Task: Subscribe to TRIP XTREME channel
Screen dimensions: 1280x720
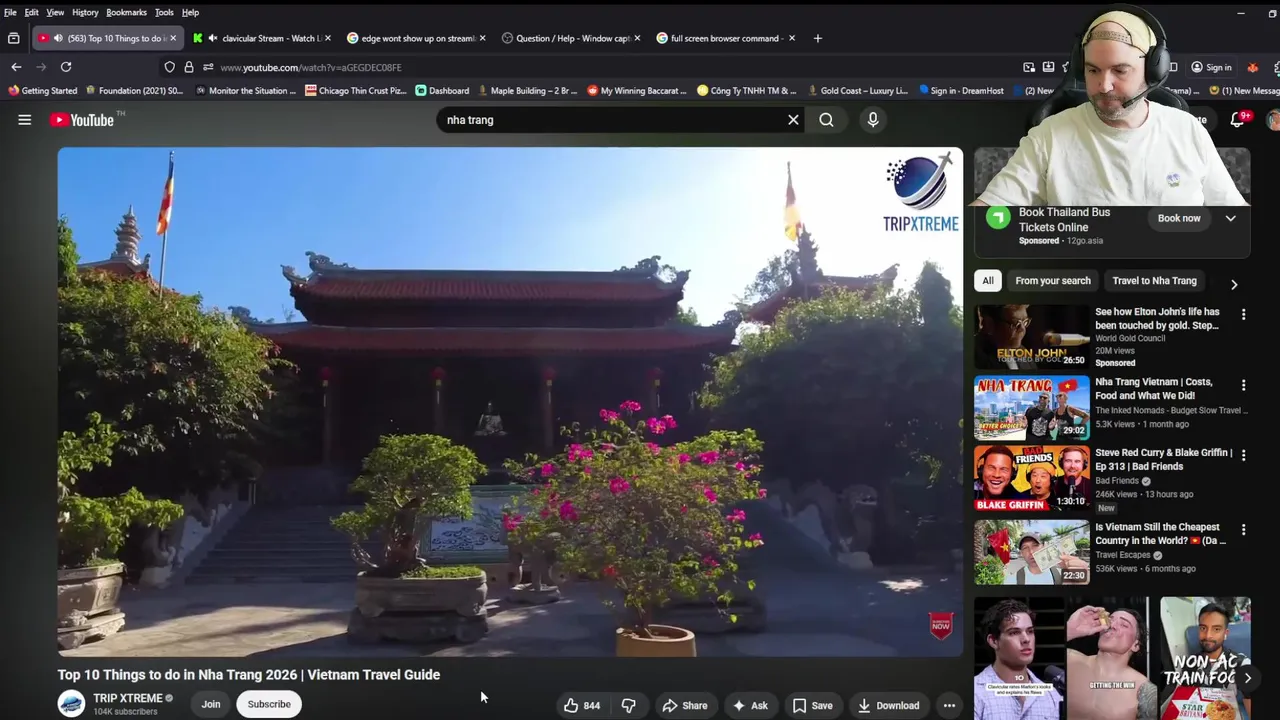Action: [269, 704]
